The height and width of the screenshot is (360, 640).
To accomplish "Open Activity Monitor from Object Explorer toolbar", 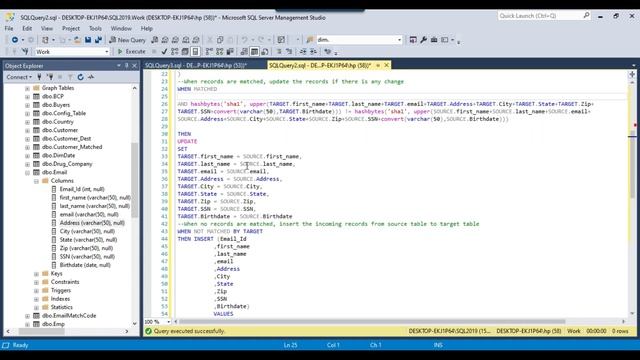I will coord(91,77).
